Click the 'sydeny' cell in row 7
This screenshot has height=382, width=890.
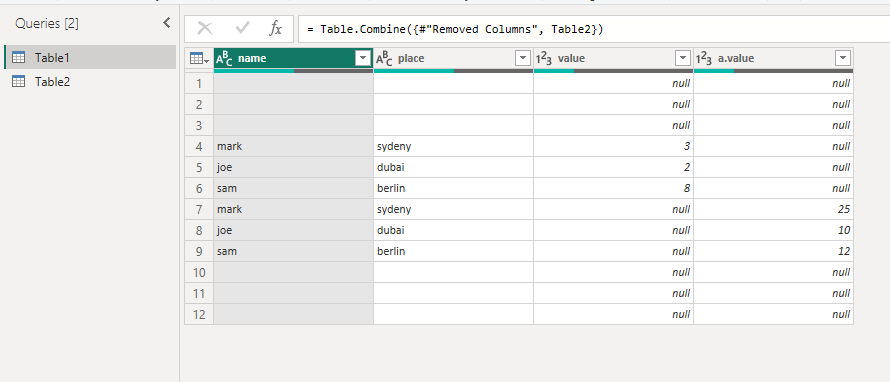coord(454,209)
